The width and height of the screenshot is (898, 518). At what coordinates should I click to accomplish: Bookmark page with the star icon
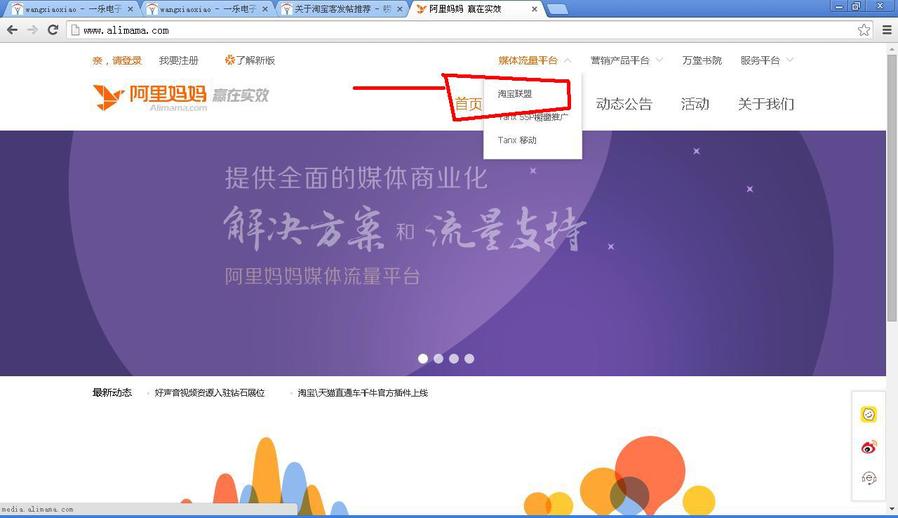[864, 30]
